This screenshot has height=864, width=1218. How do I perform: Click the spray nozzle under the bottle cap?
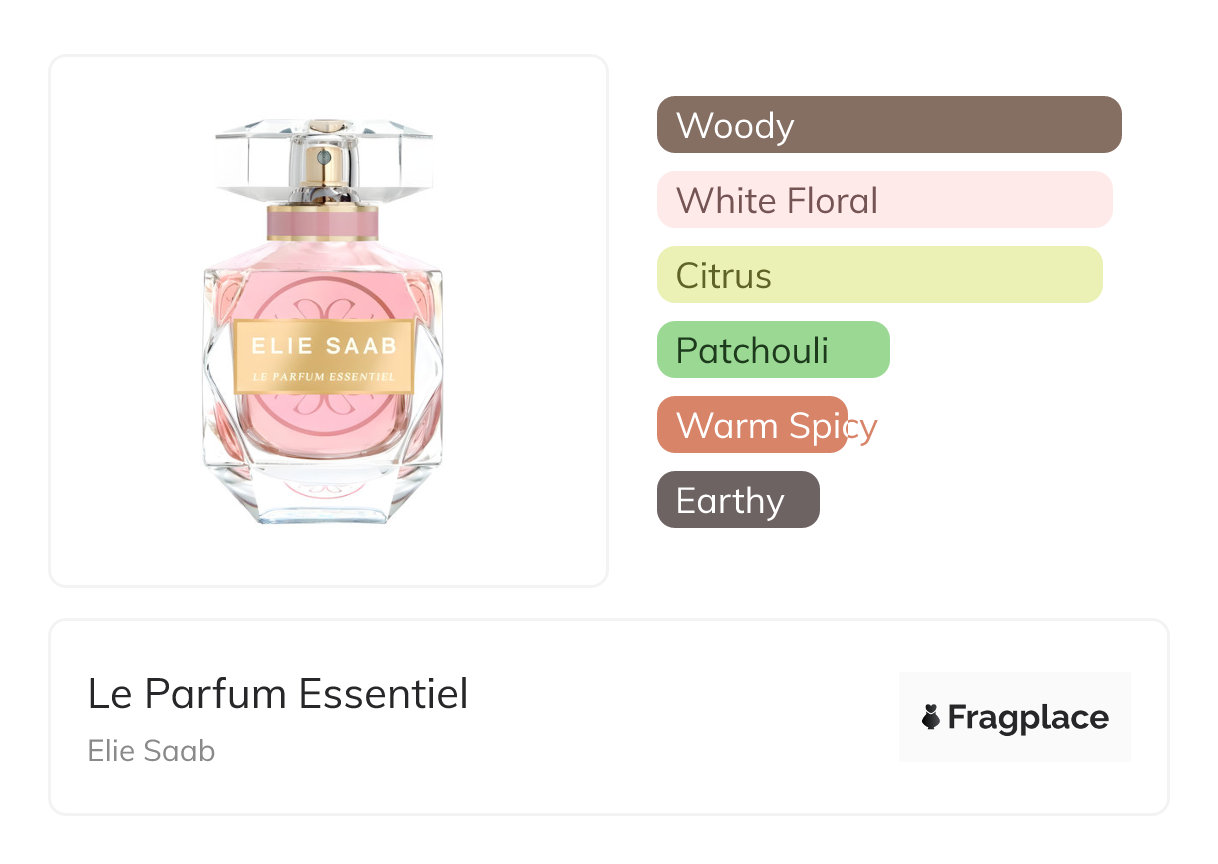(x=323, y=157)
